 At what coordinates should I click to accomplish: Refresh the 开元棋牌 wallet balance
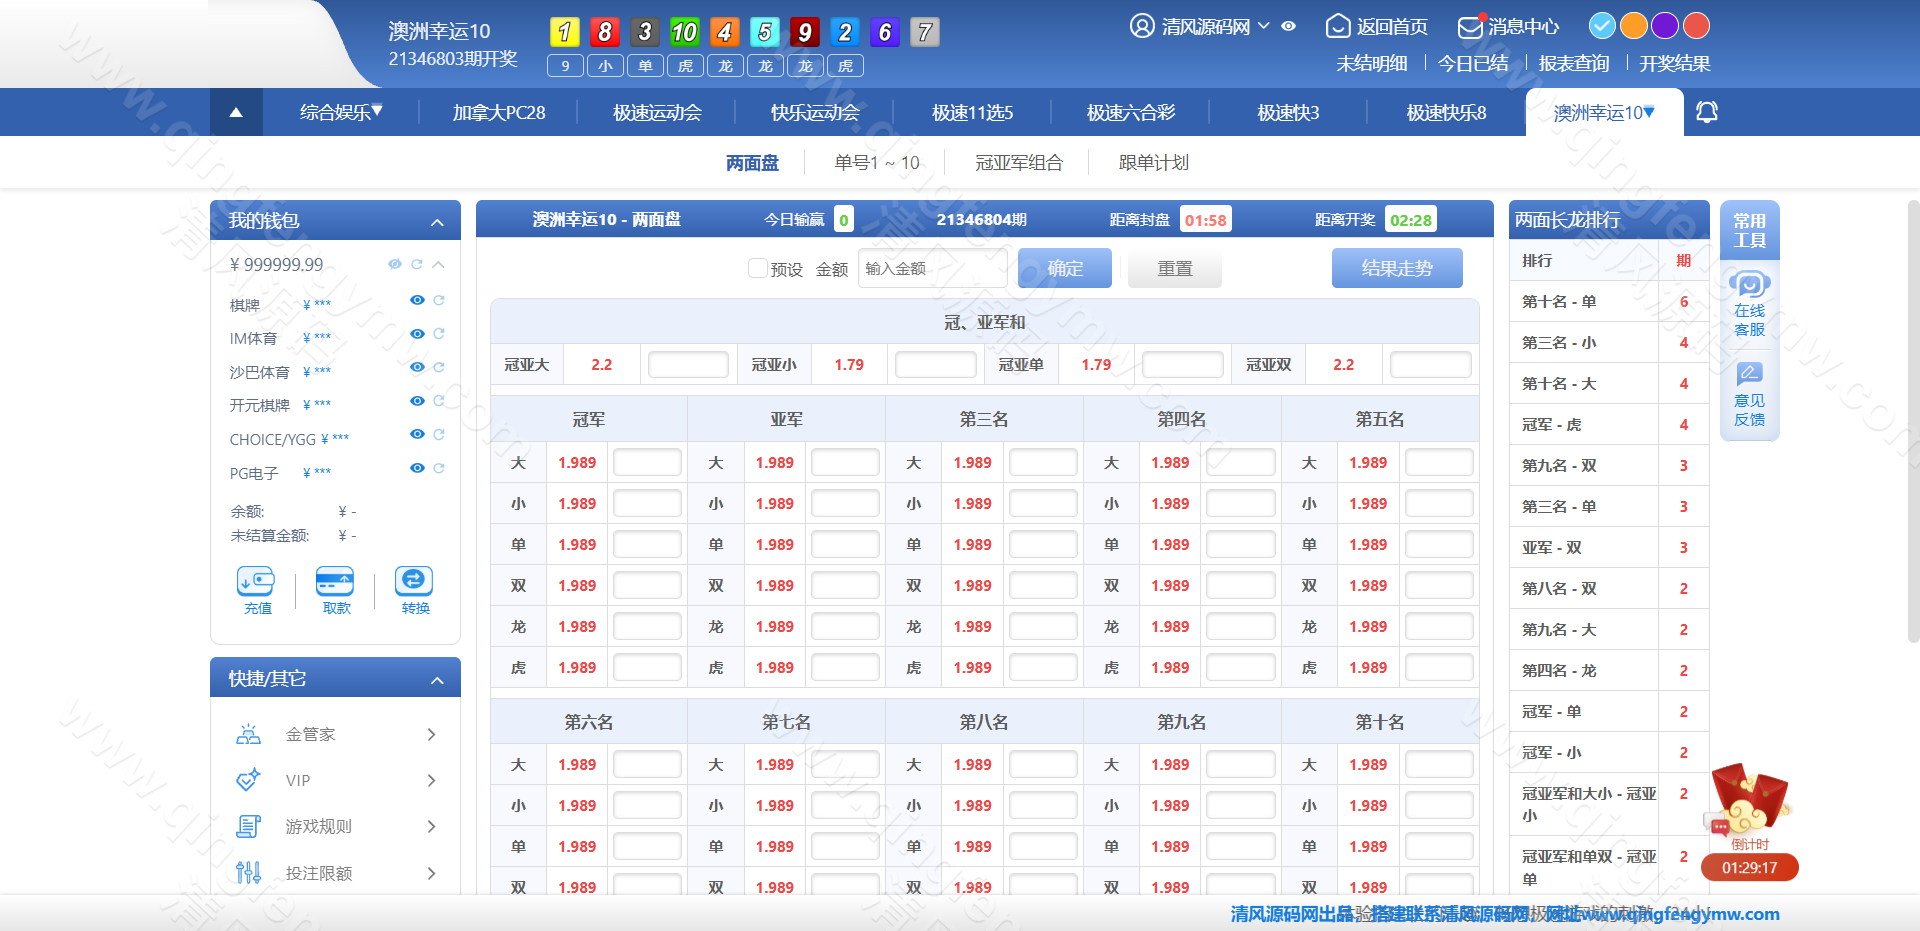(439, 401)
